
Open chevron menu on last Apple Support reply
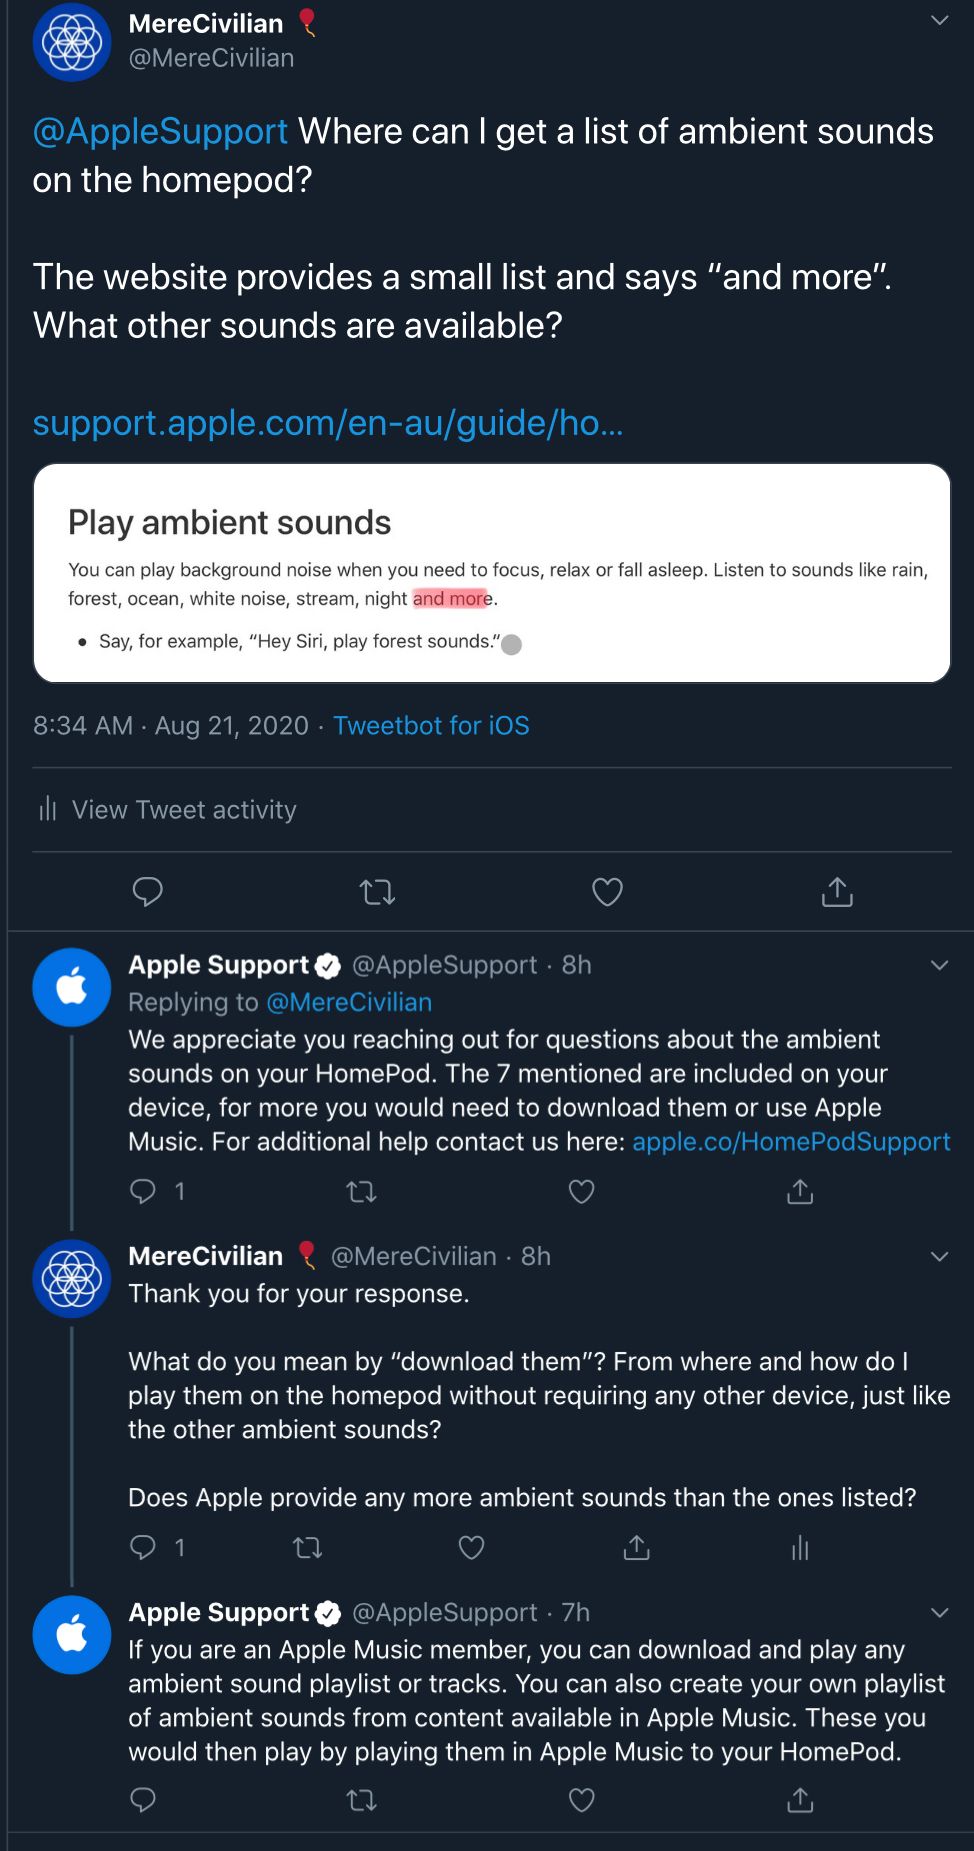point(939,1612)
